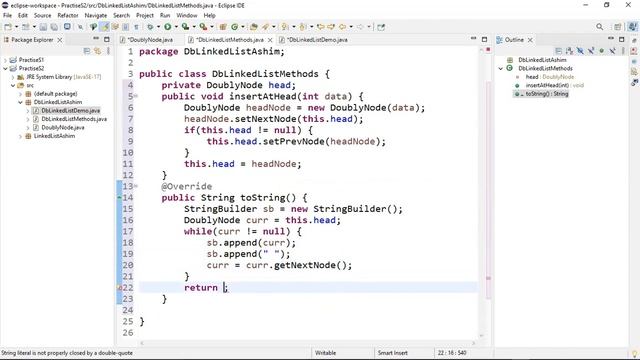Toggle Hide Non-Public Members in Outline
The height and width of the screenshot is (360, 640).
click(602, 51)
